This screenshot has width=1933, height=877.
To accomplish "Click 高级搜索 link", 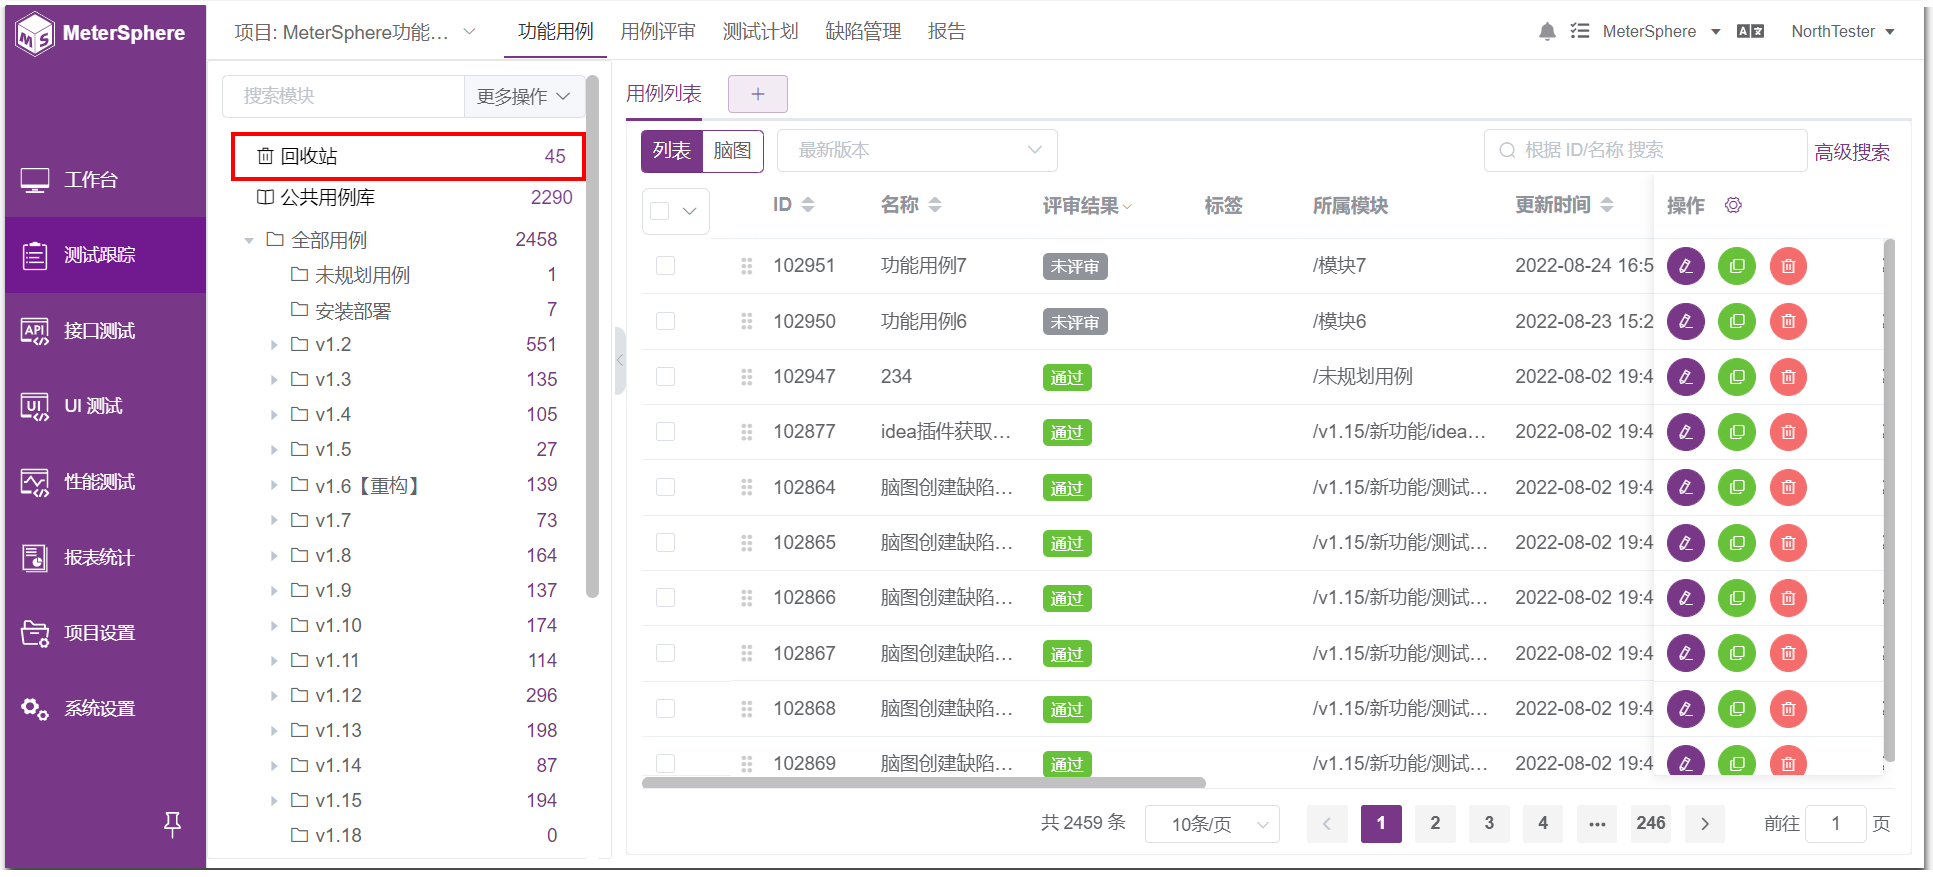I will point(1852,152).
